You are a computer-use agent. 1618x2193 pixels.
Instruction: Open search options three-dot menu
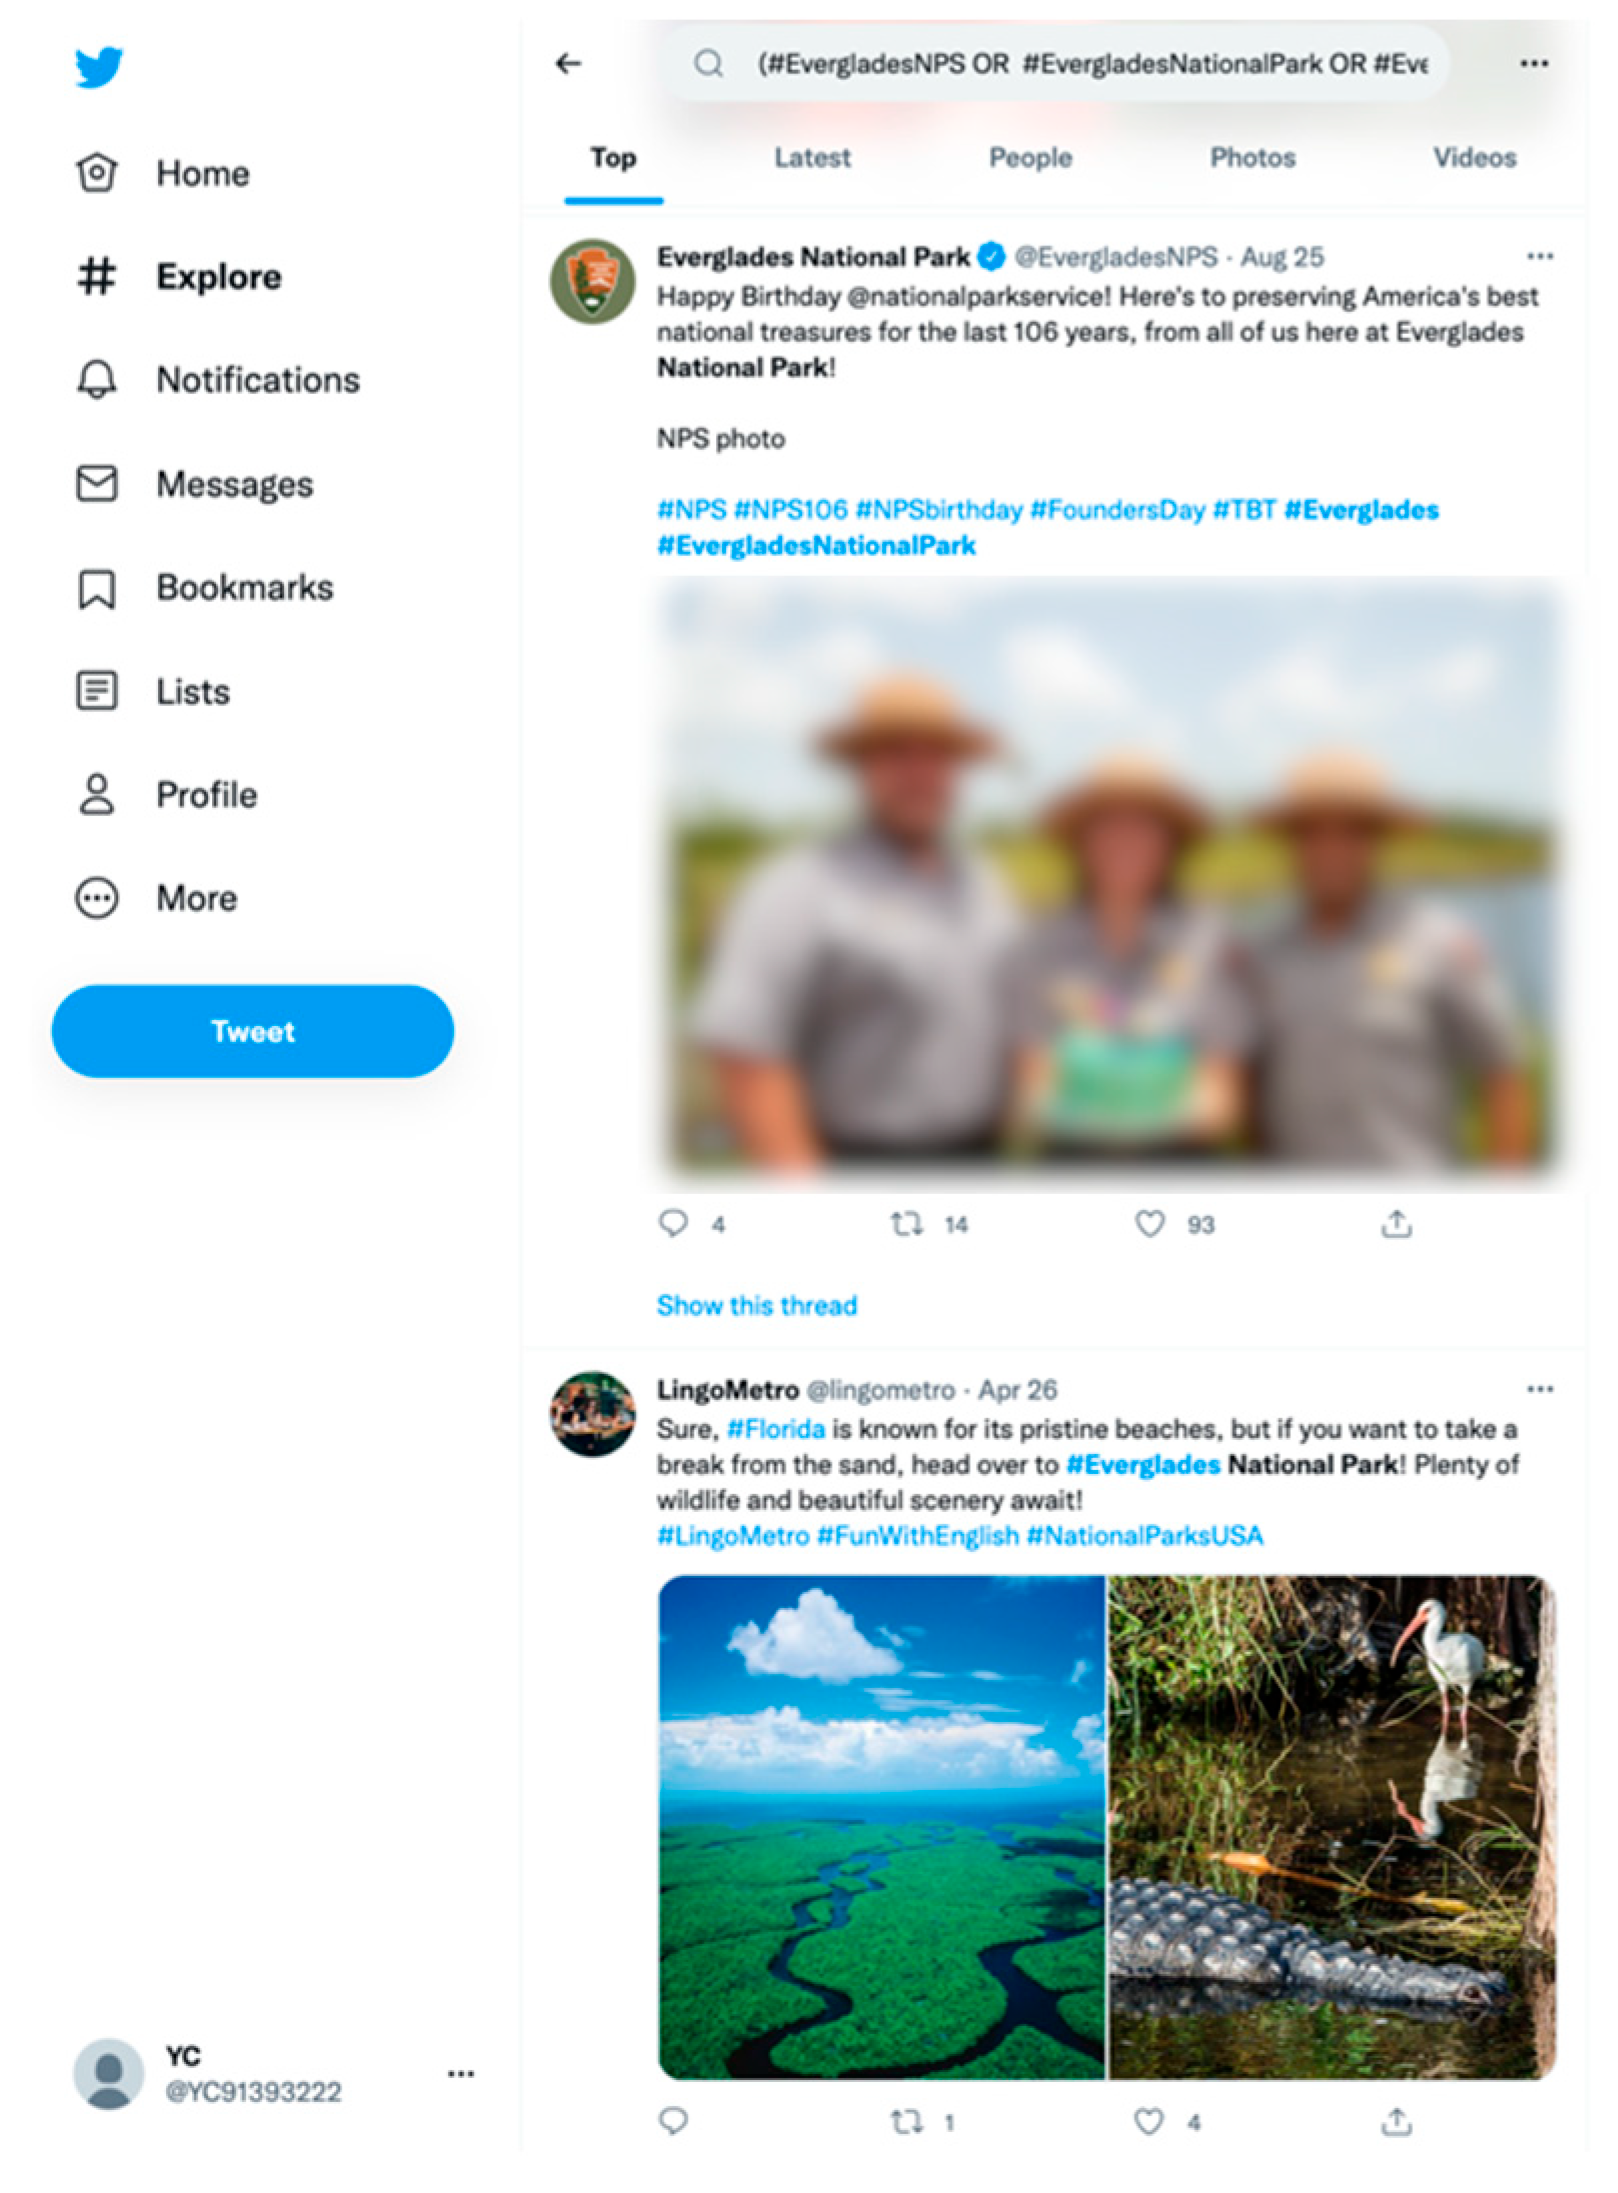[1533, 64]
